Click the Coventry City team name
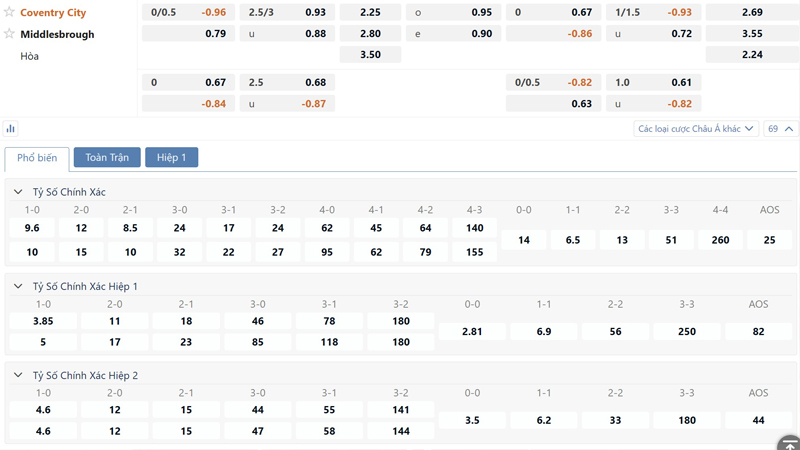 tap(53, 13)
